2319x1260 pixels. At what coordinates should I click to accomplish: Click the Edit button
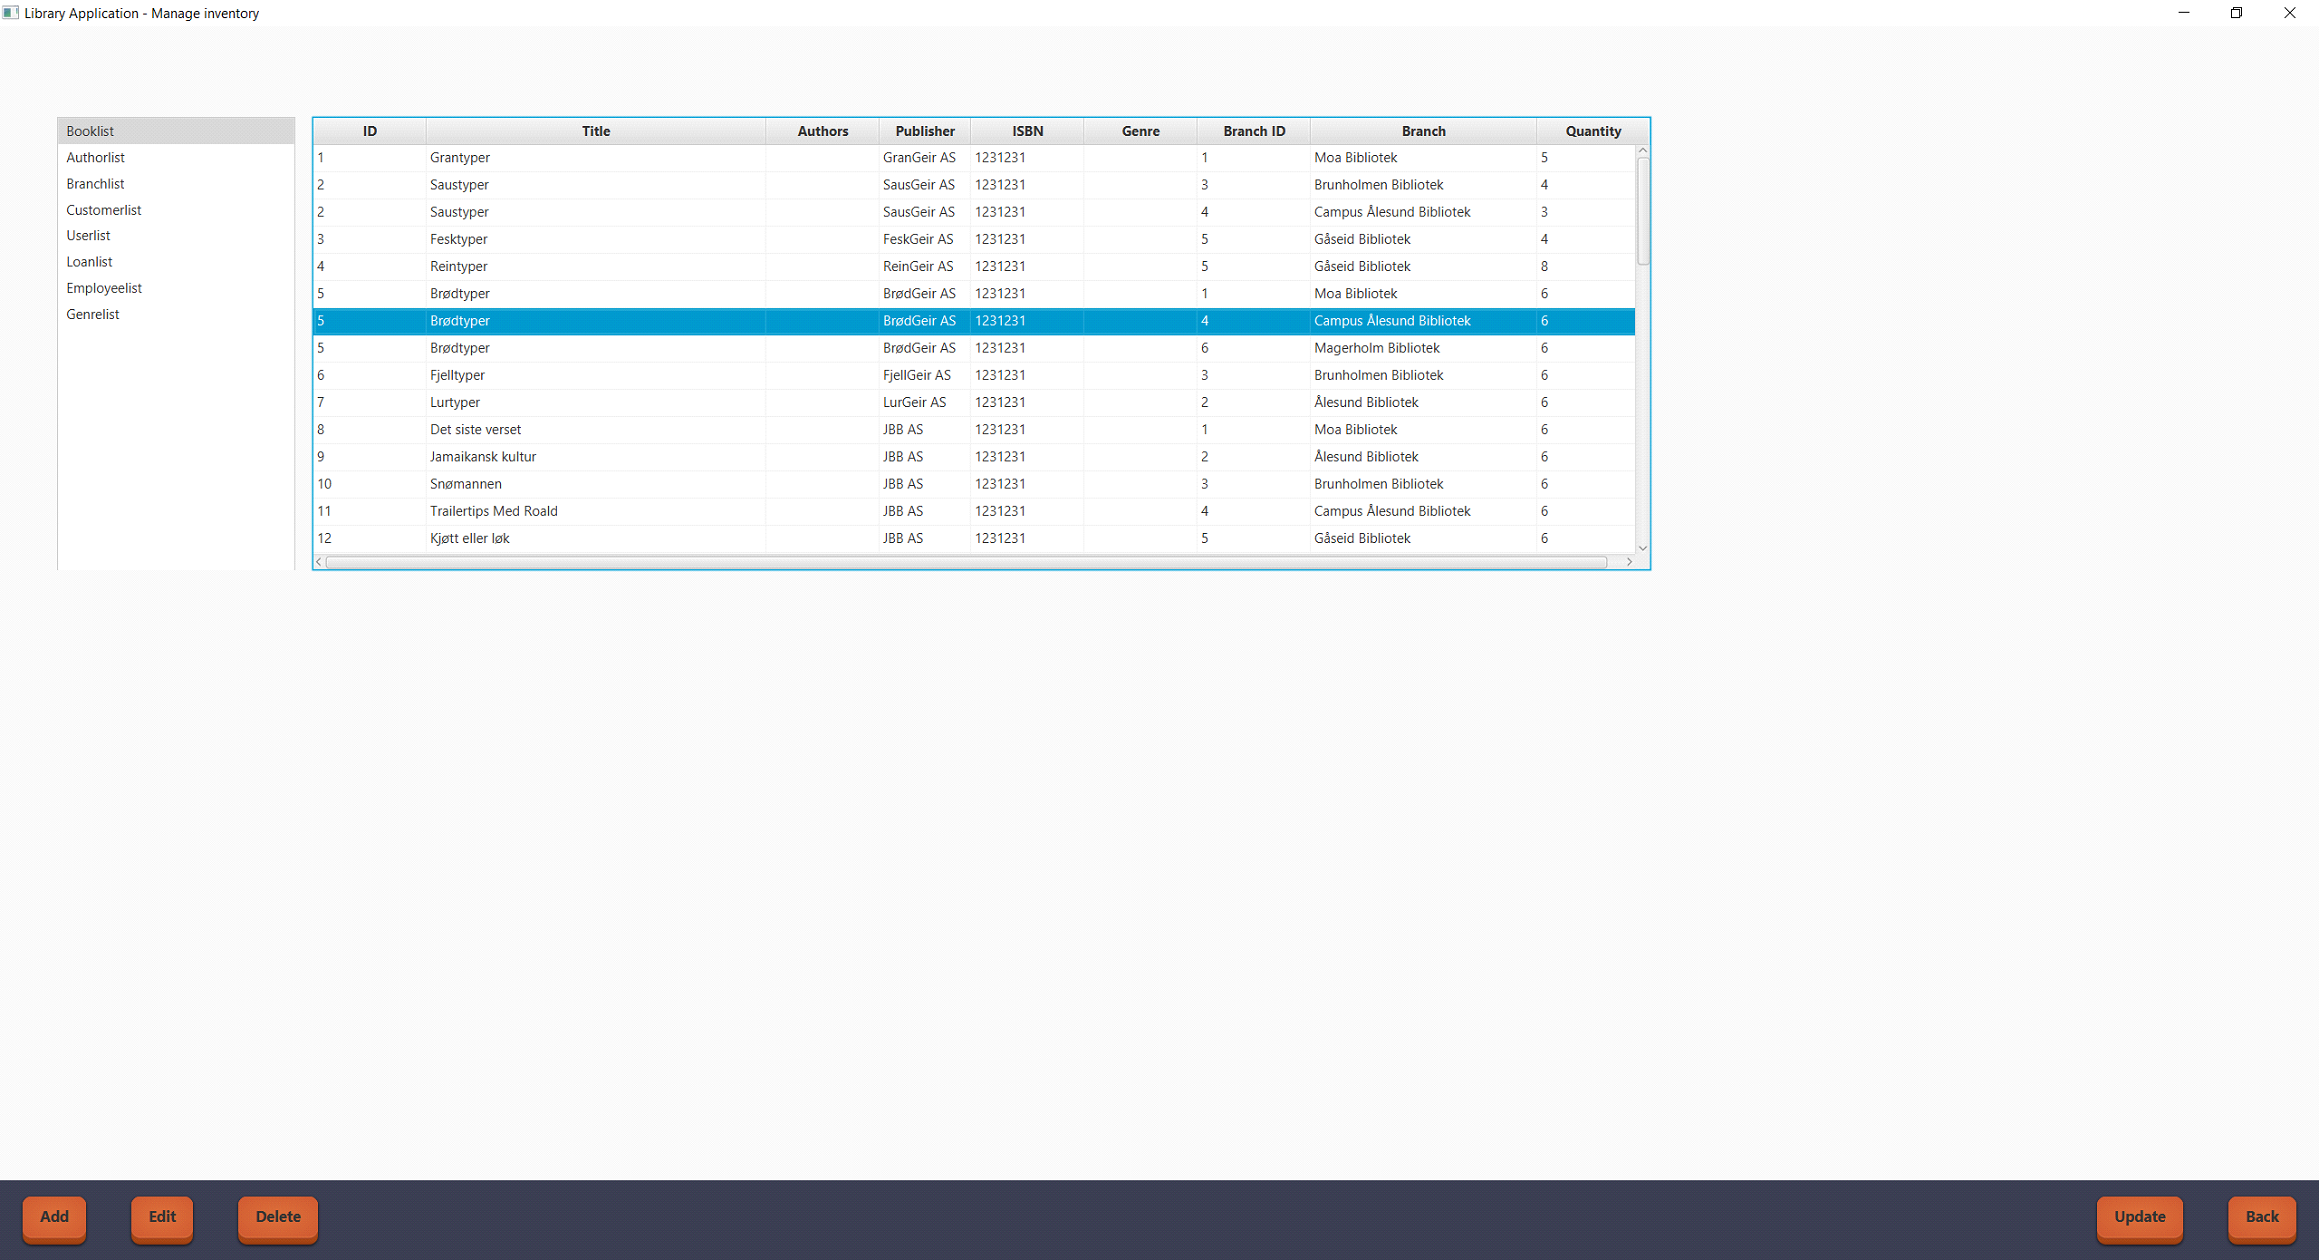tap(162, 1217)
